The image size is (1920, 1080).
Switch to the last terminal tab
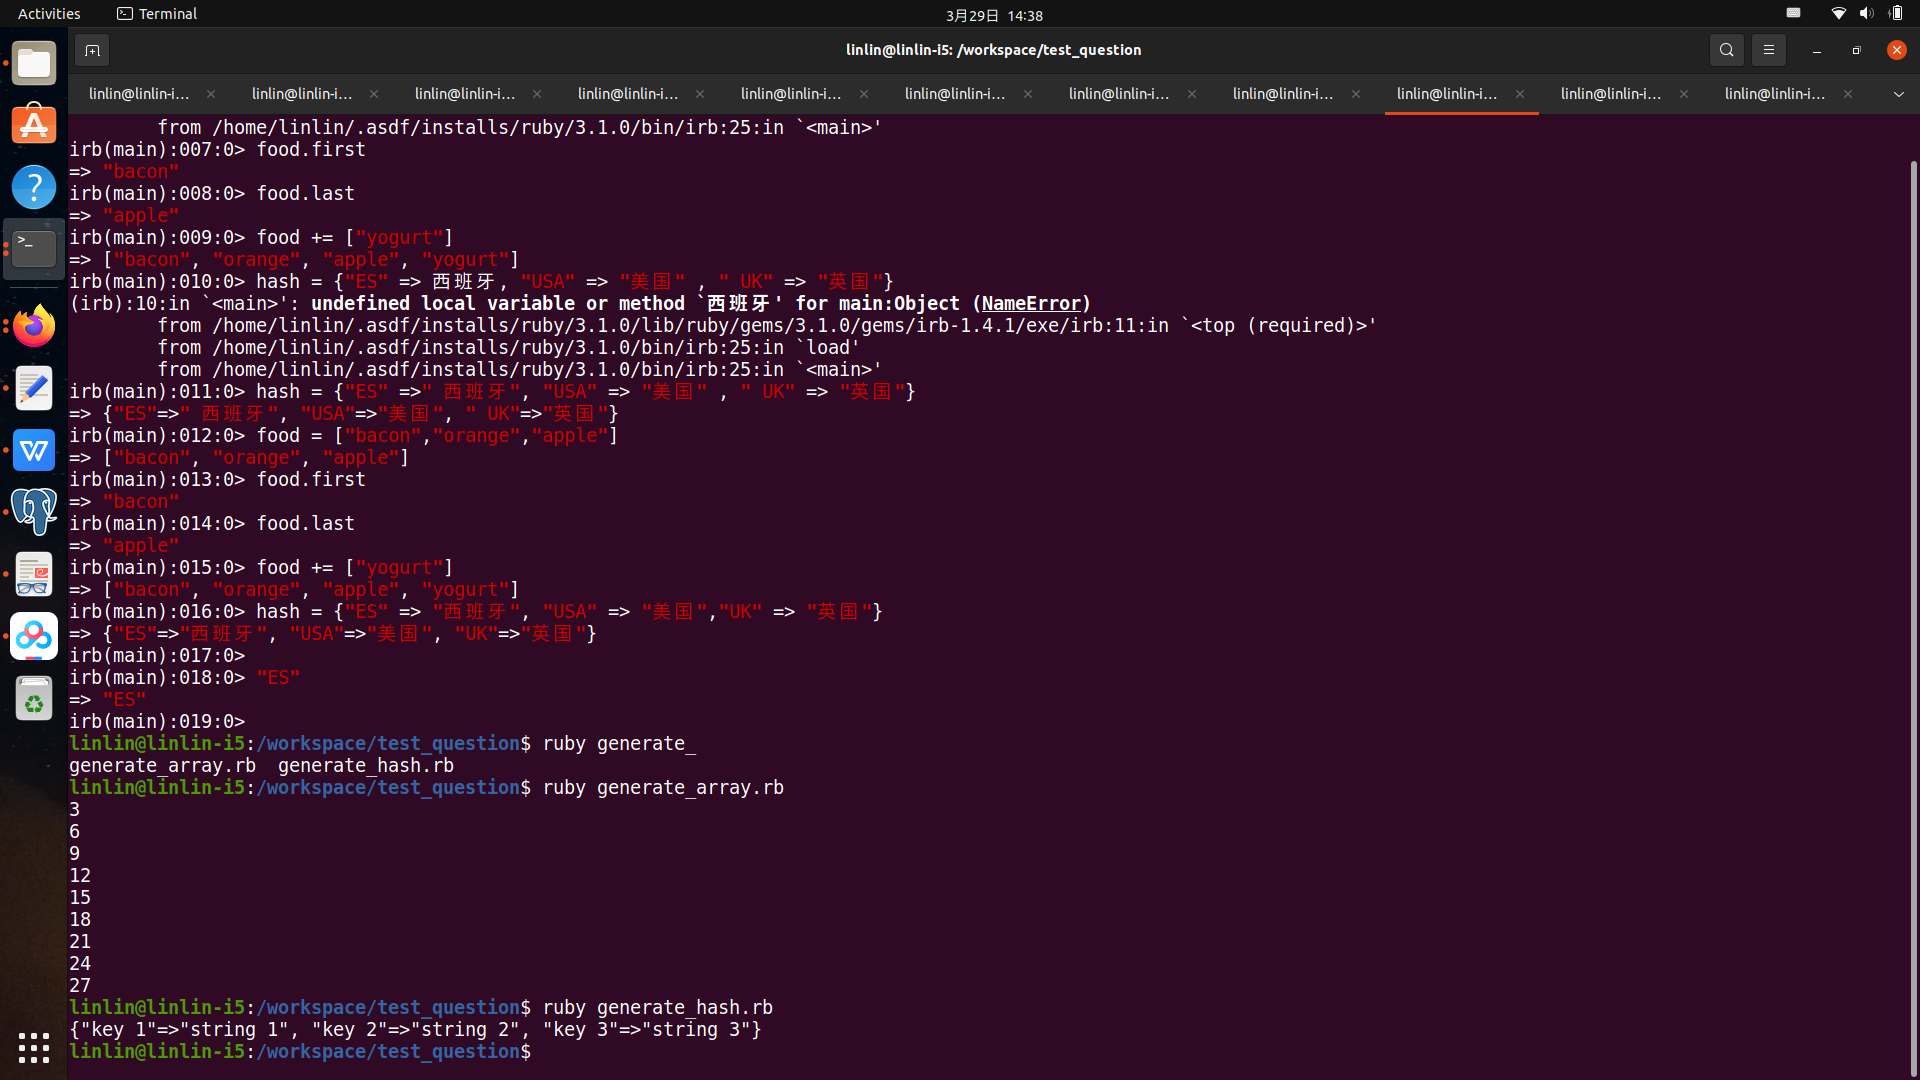(1774, 94)
